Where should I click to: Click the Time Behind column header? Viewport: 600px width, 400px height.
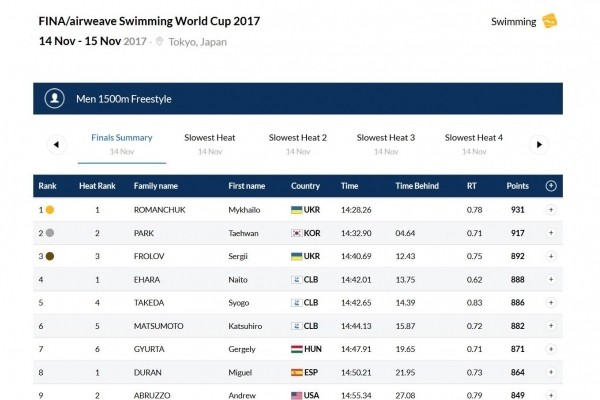(417, 186)
